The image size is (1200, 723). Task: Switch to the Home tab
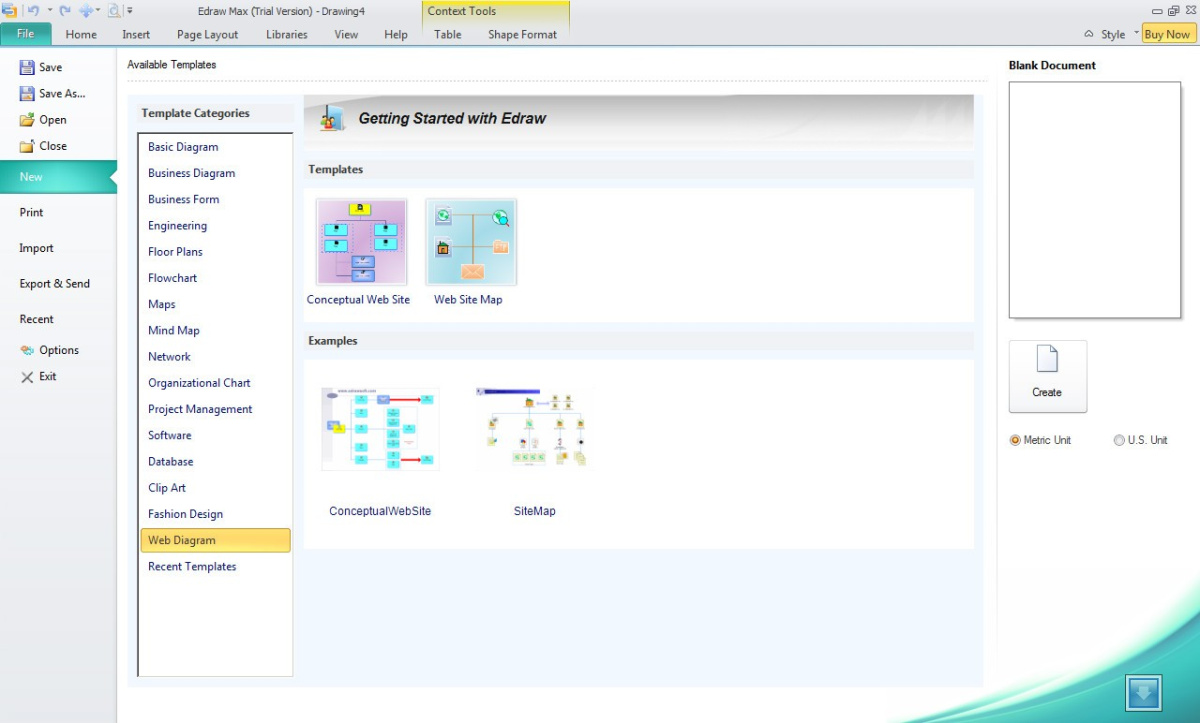tap(81, 34)
